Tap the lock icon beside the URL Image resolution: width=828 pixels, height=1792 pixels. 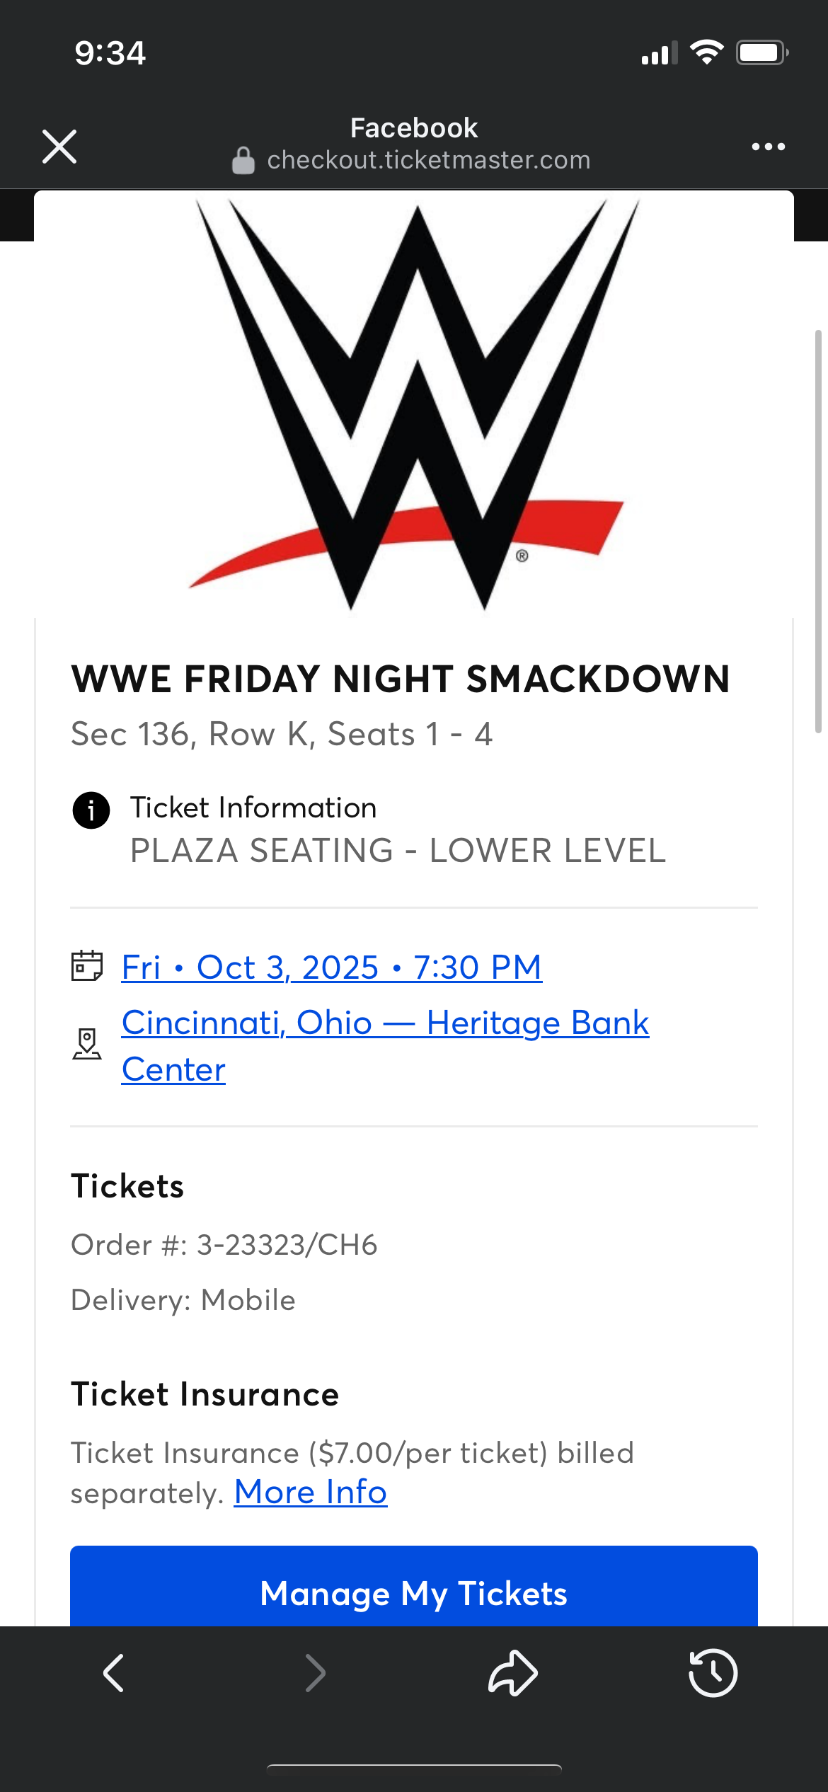243,161
